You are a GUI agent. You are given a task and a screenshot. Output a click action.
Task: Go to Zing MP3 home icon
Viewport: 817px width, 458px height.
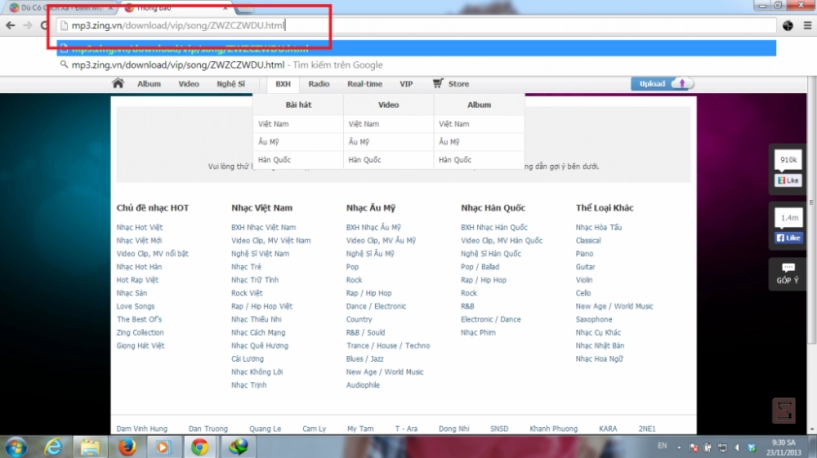tap(118, 83)
